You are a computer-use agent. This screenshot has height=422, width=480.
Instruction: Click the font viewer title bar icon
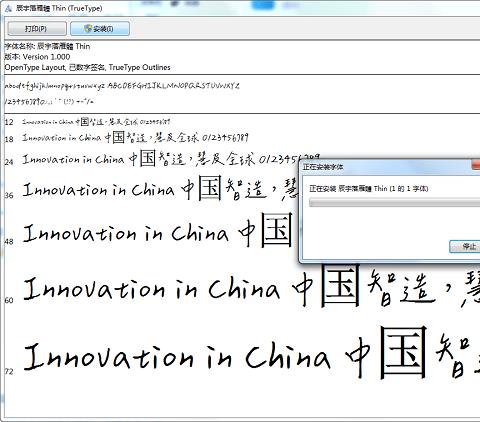[9, 8]
